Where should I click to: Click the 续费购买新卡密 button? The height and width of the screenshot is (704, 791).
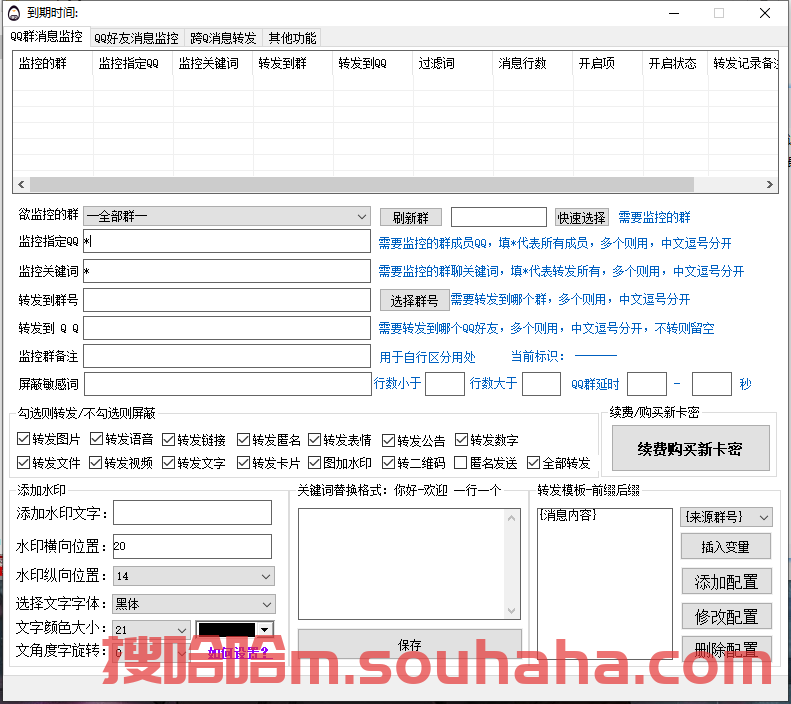(690, 449)
